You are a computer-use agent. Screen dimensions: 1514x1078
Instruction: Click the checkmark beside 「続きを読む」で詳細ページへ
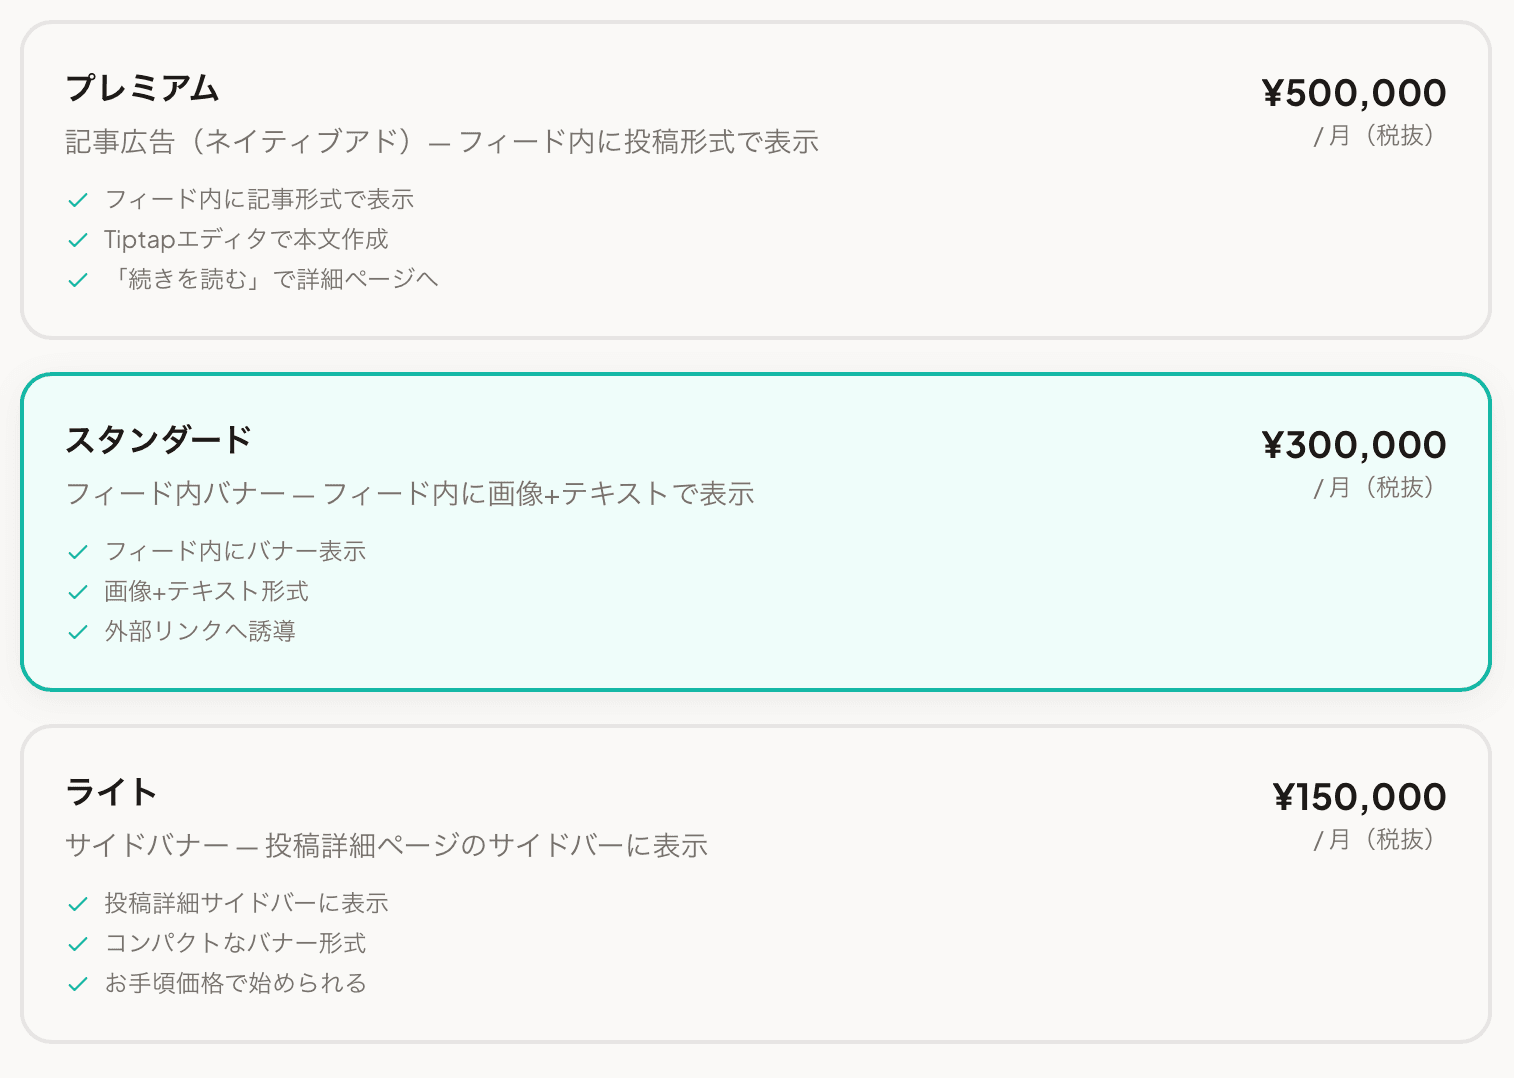click(x=78, y=281)
